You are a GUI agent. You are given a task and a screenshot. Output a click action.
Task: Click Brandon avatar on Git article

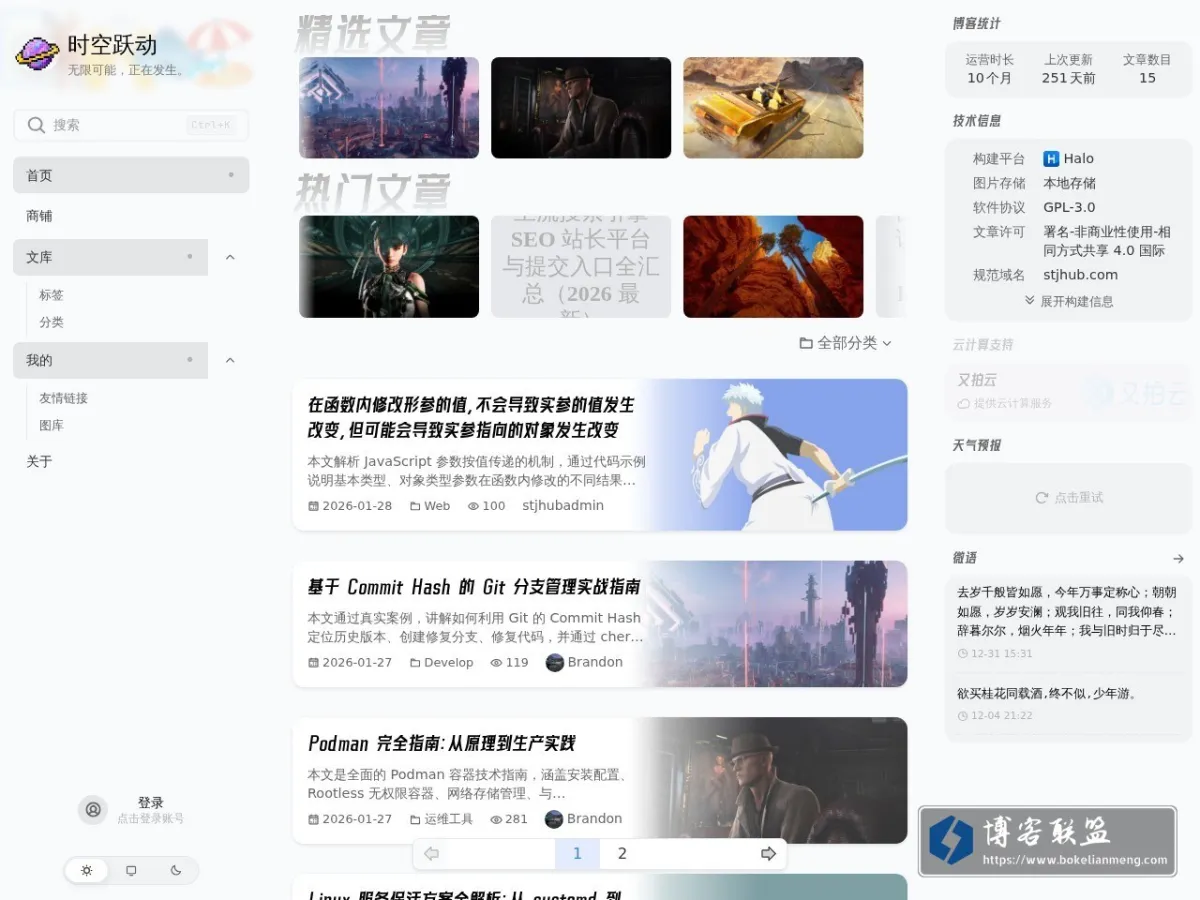point(555,662)
